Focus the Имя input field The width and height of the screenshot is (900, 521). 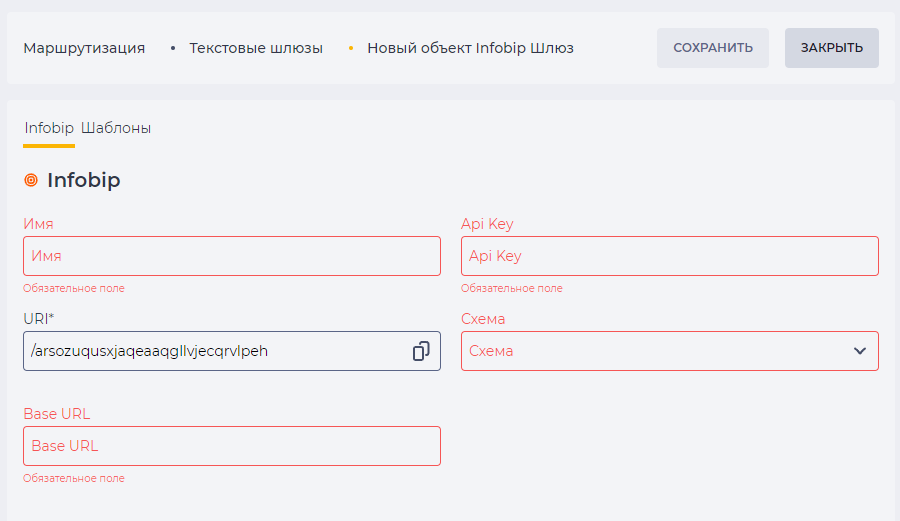pos(232,256)
